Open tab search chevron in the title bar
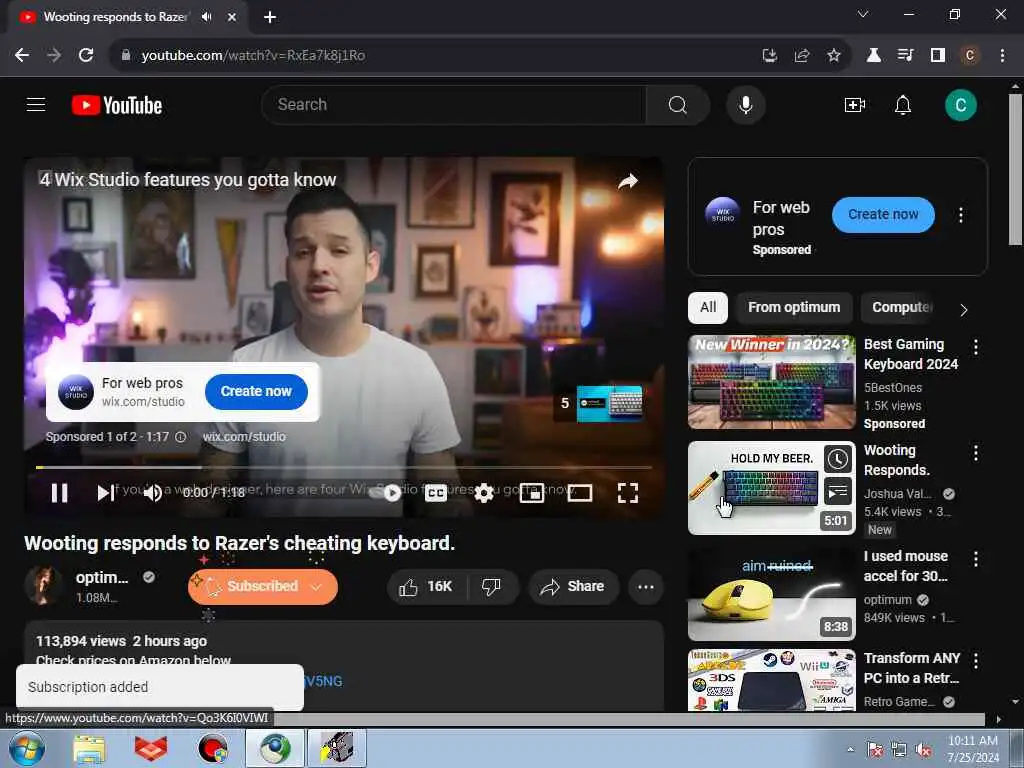The height and width of the screenshot is (768, 1024). tap(863, 14)
